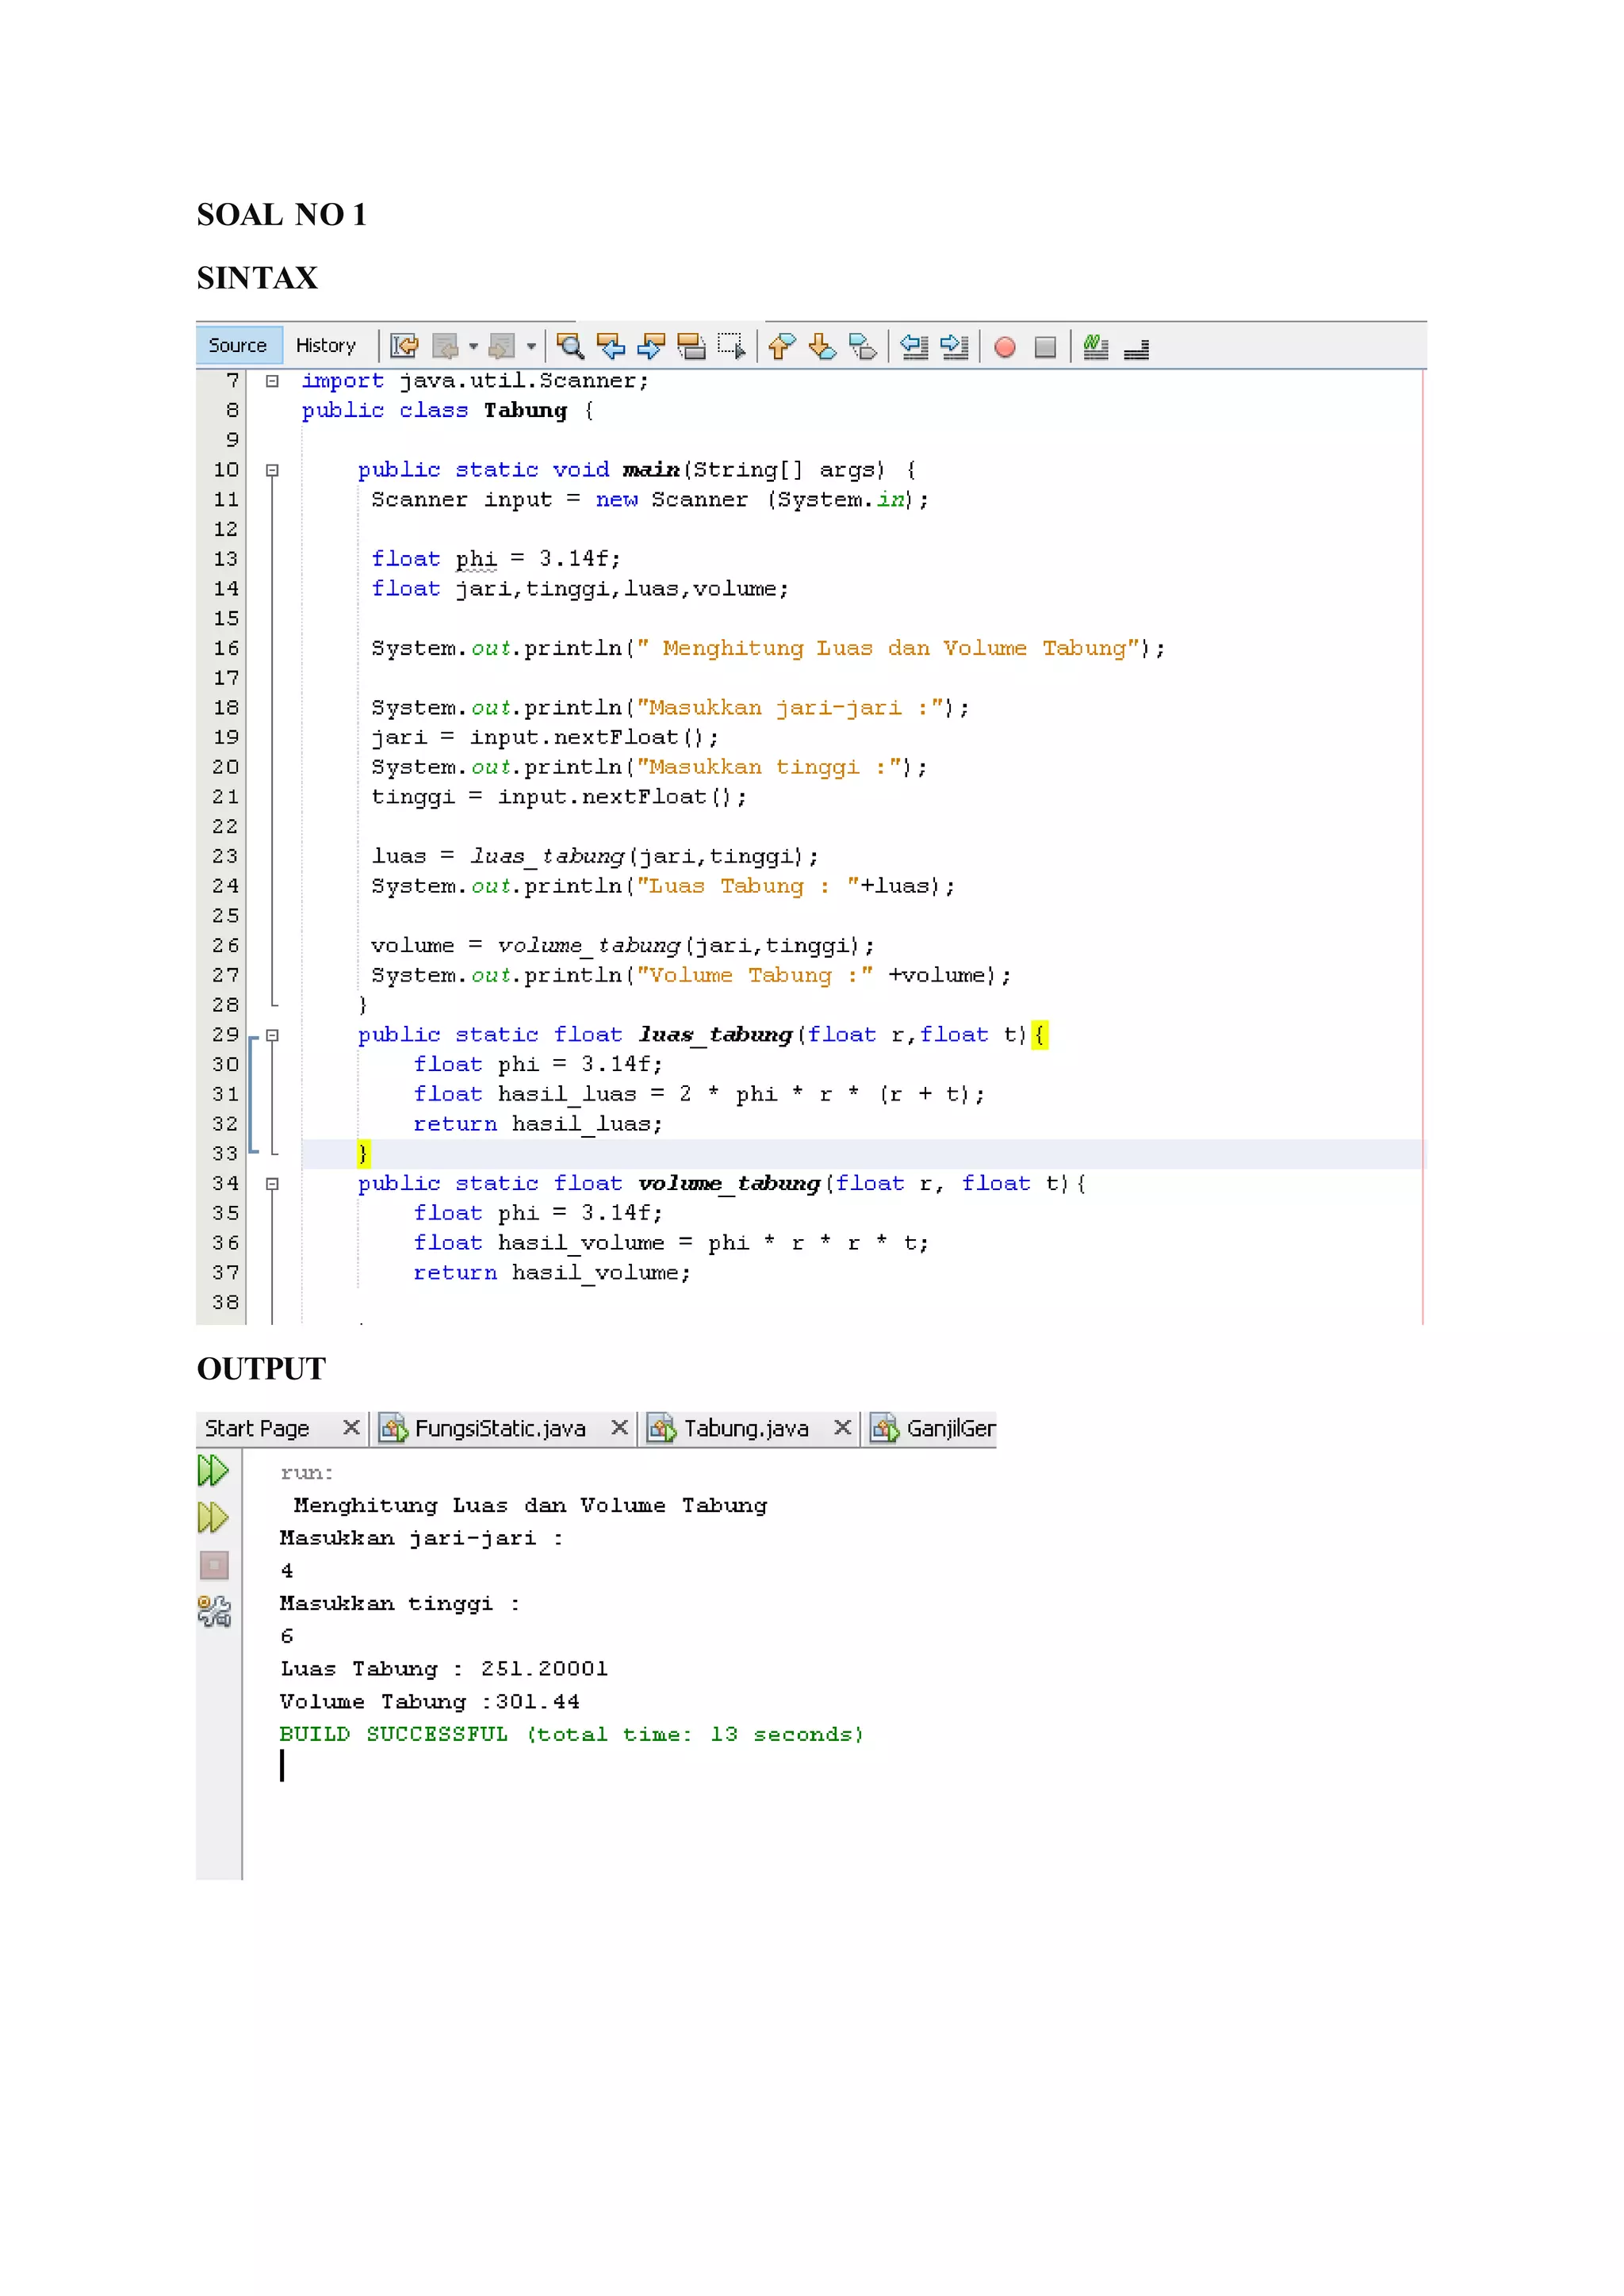Screen dimensions: 1624x2296
Task: Click Find Next Occurrence arrow icon
Action: point(651,347)
